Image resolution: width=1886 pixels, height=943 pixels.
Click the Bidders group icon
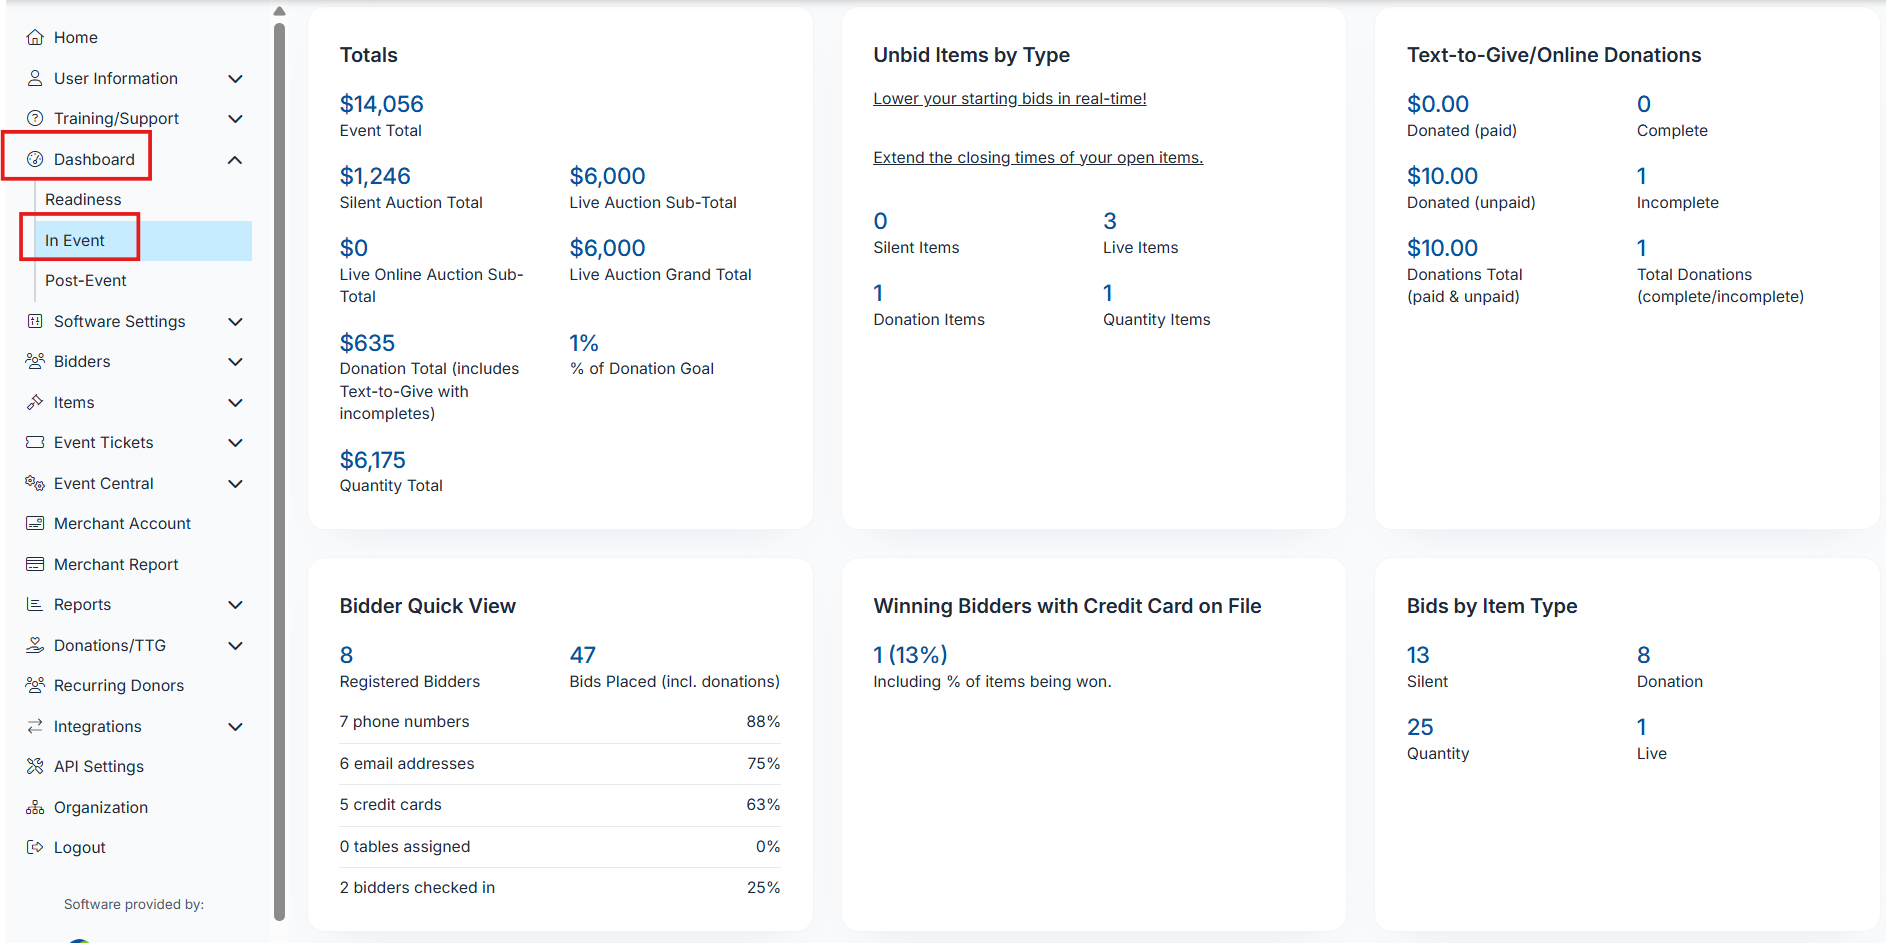click(x=35, y=361)
